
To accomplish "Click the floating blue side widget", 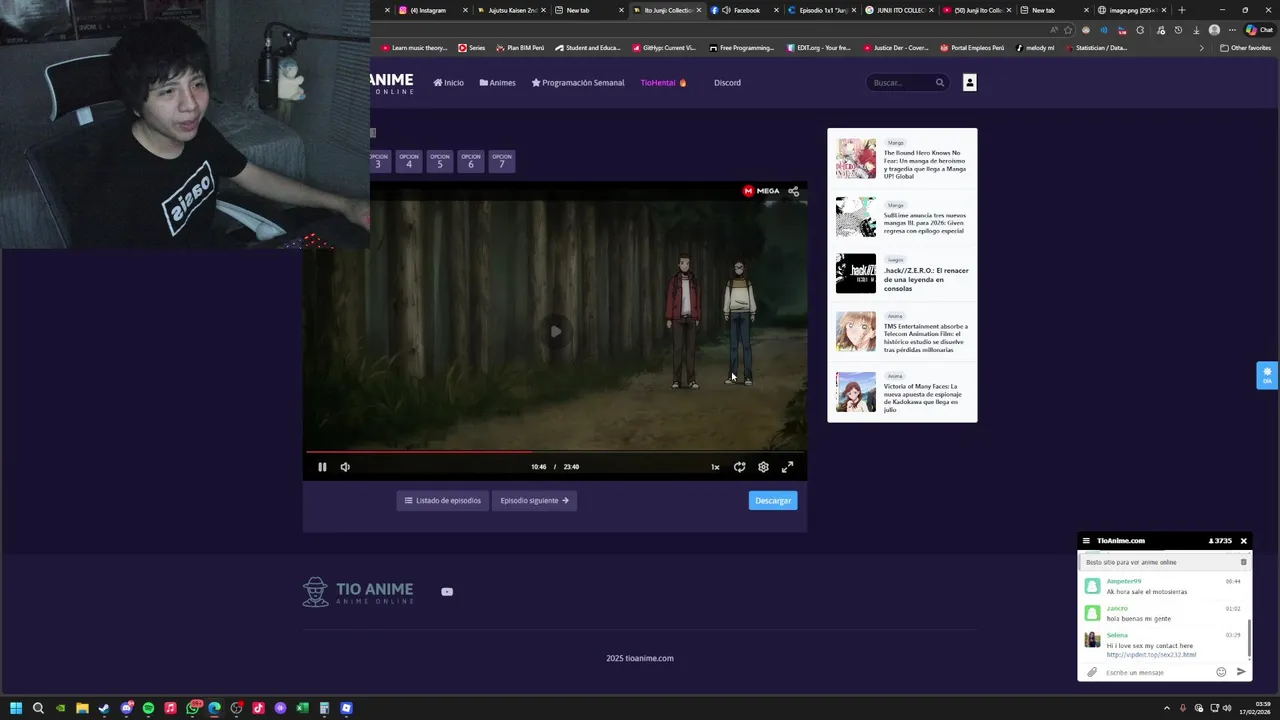I will point(1267,375).
